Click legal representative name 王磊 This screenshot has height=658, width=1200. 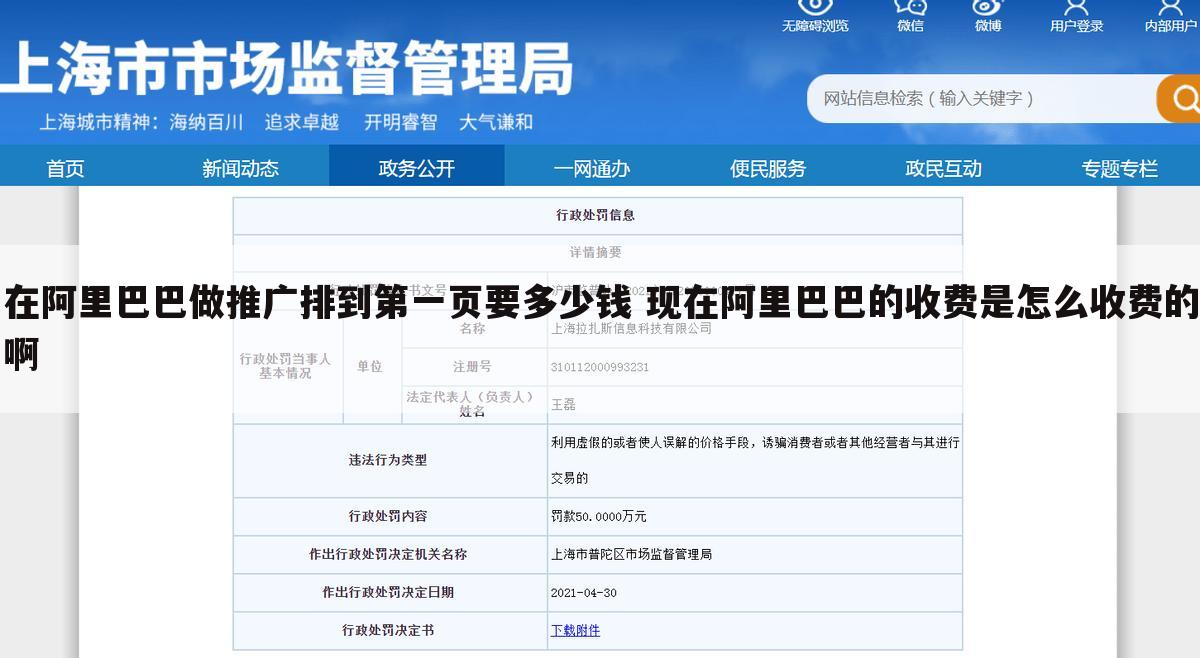tap(564, 405)
